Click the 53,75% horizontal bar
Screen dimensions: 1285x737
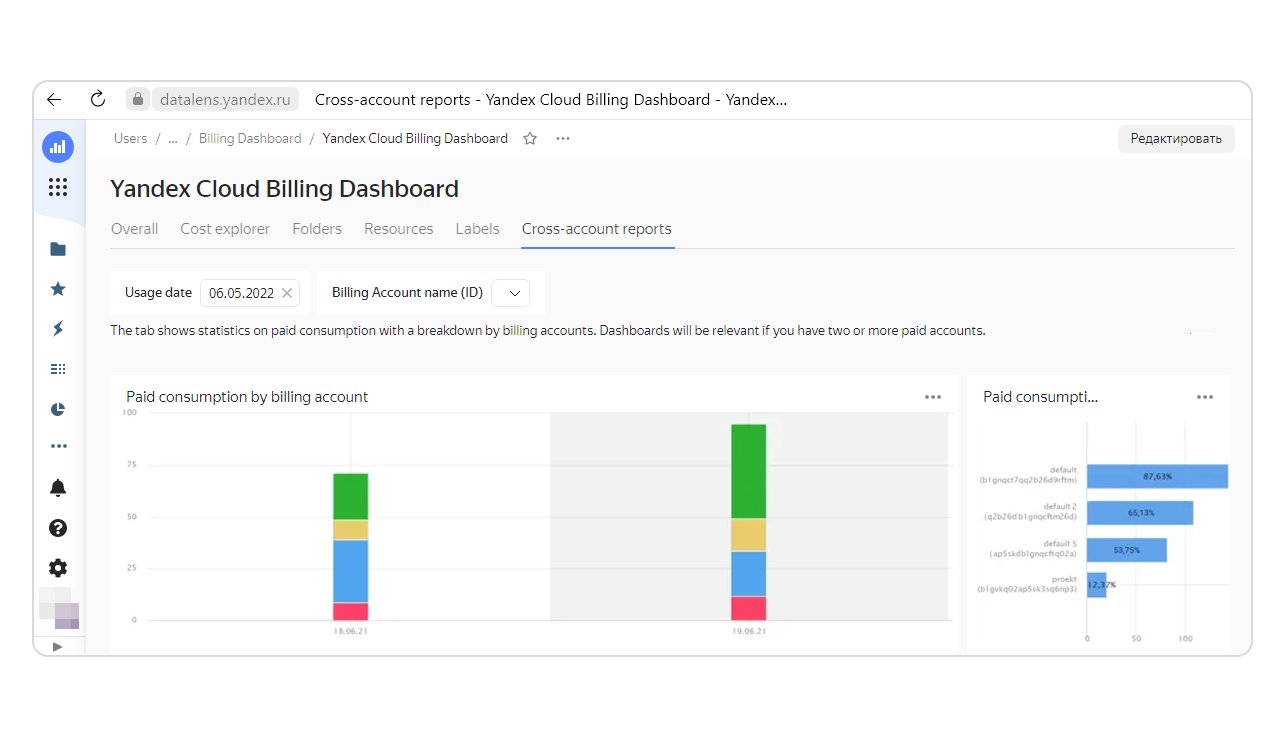[x=1127, y=550]
